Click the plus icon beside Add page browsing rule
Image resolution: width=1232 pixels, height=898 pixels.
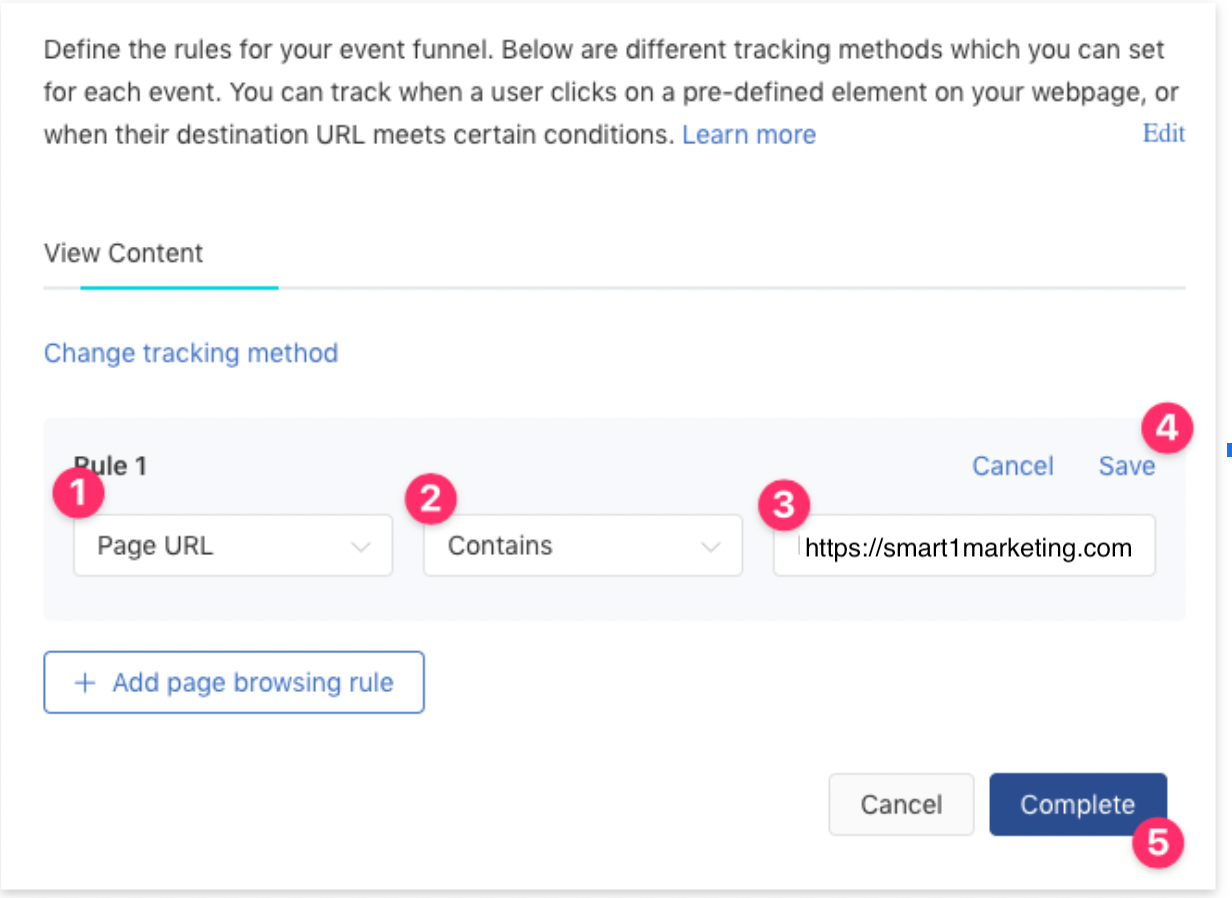coord(86,683)
